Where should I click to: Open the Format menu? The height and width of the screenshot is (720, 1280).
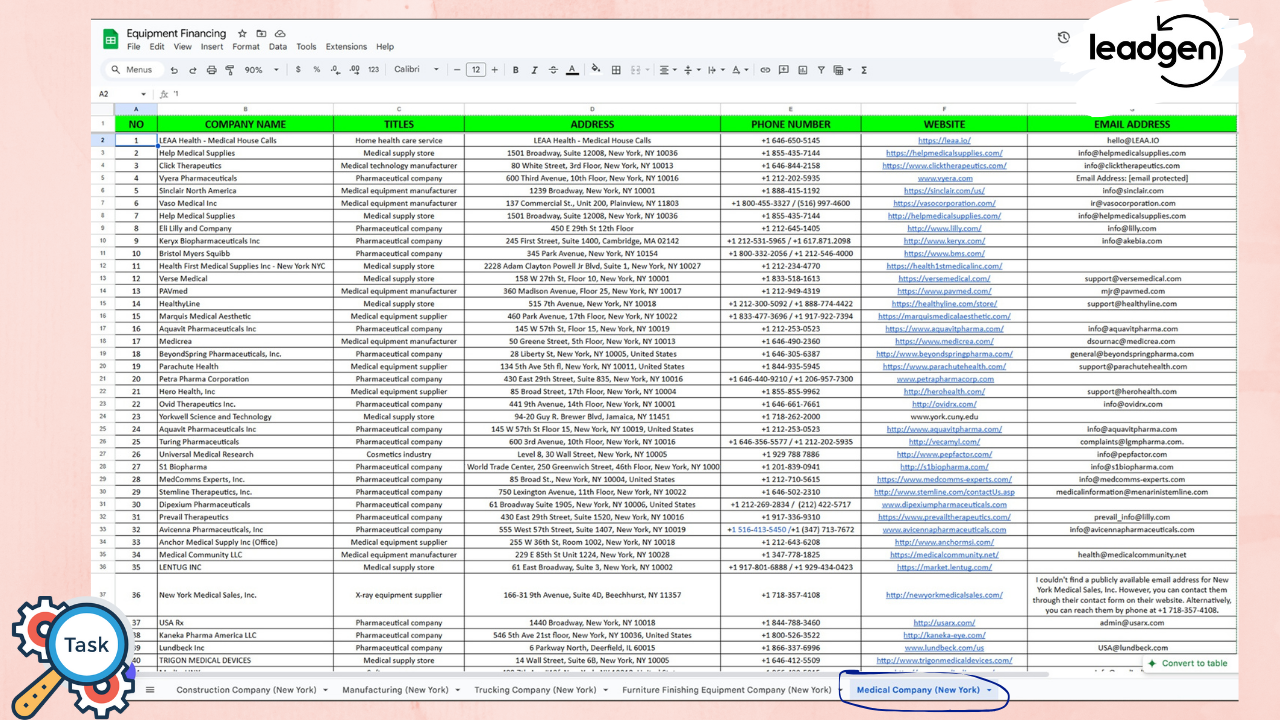tap(246, 47)
